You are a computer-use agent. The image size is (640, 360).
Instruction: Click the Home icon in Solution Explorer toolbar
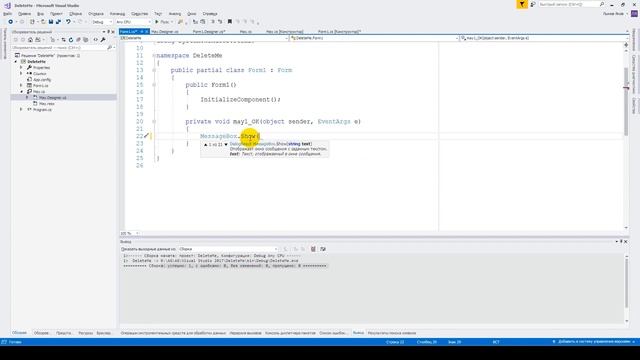30,40
